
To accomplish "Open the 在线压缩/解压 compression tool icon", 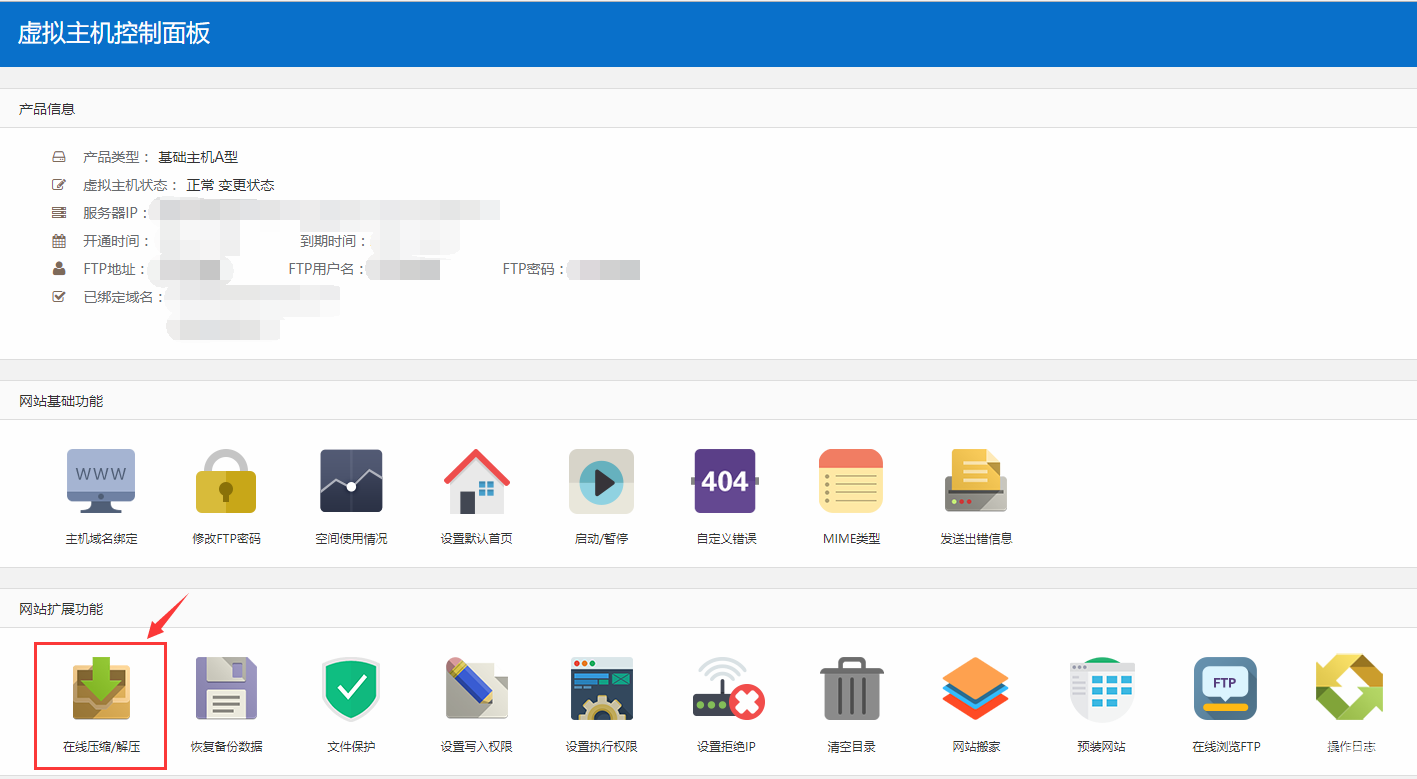I will coord(100,689).
